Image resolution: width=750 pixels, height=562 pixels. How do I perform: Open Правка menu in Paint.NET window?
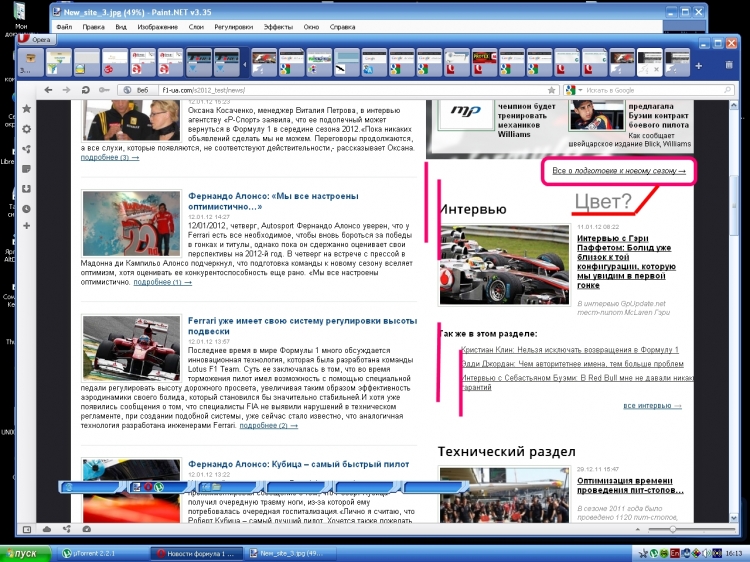click(x=93, y=27)
